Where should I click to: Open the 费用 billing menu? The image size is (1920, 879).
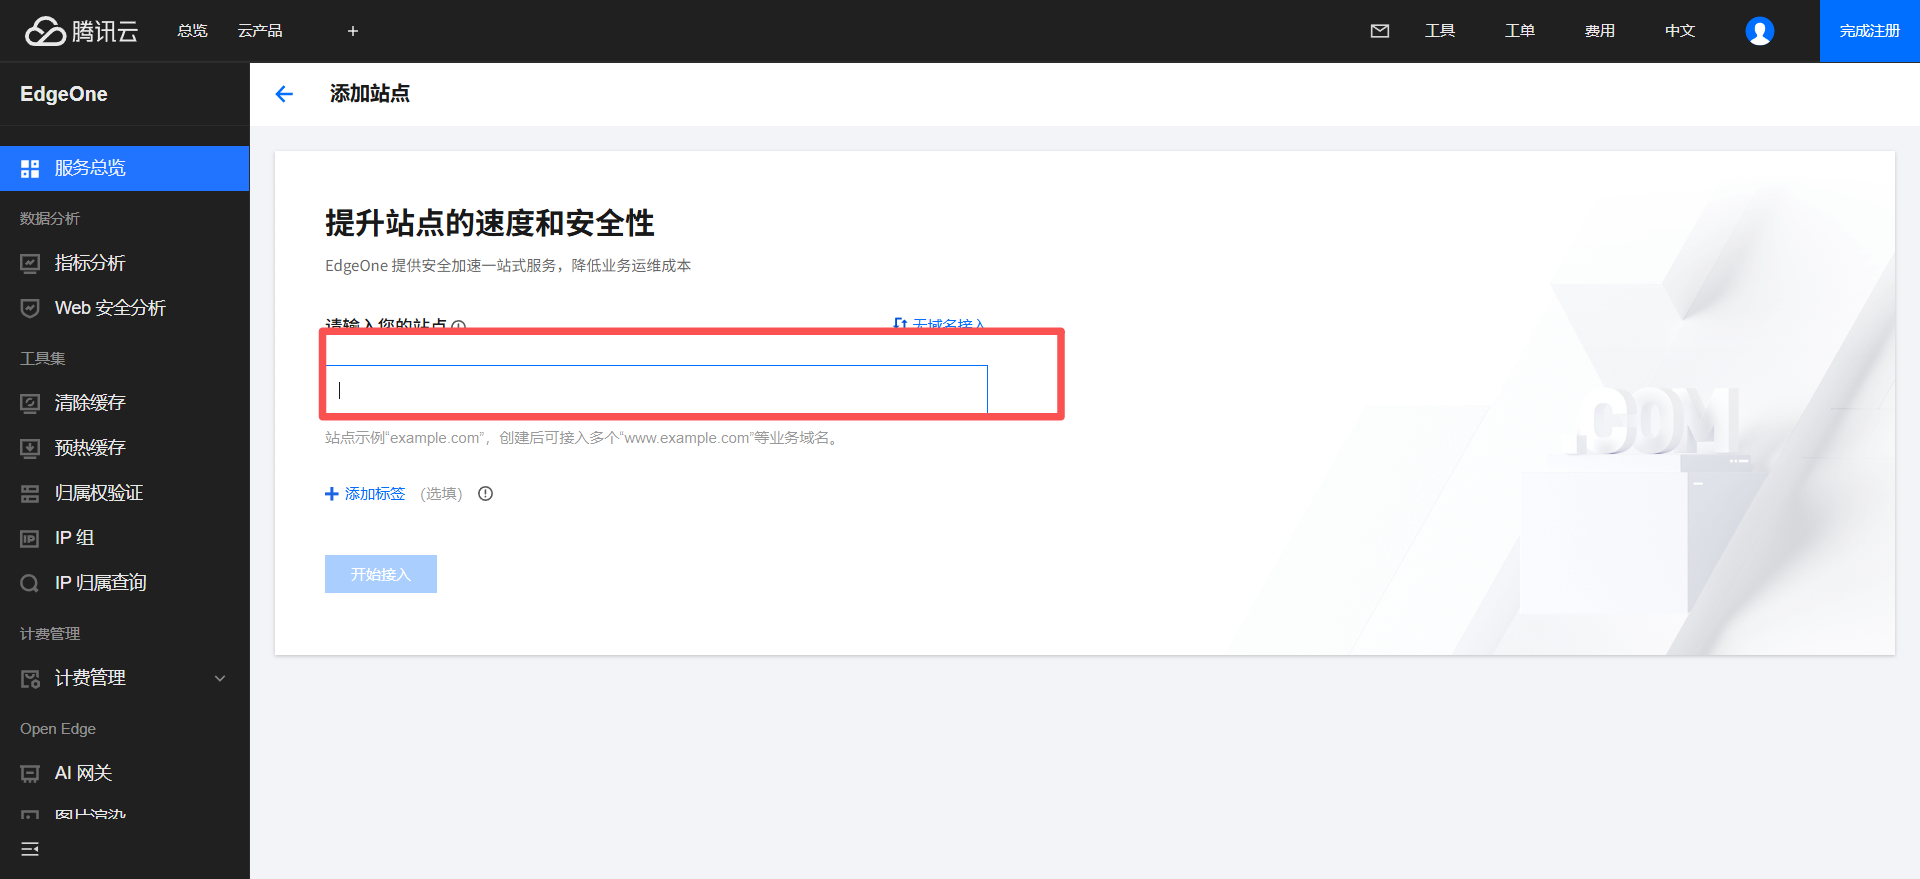(x=1600, y=31)
